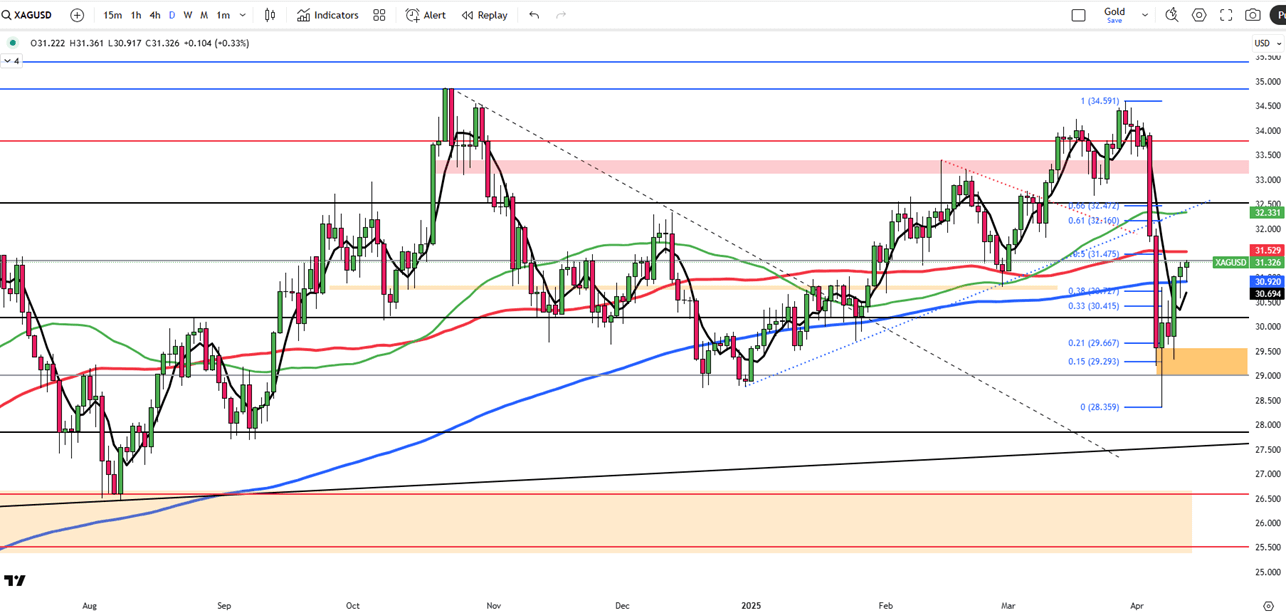The height and width of the screenshot is (613, 1286).
Task: Save the Gold chart layout
Action: pos(1114,15)
